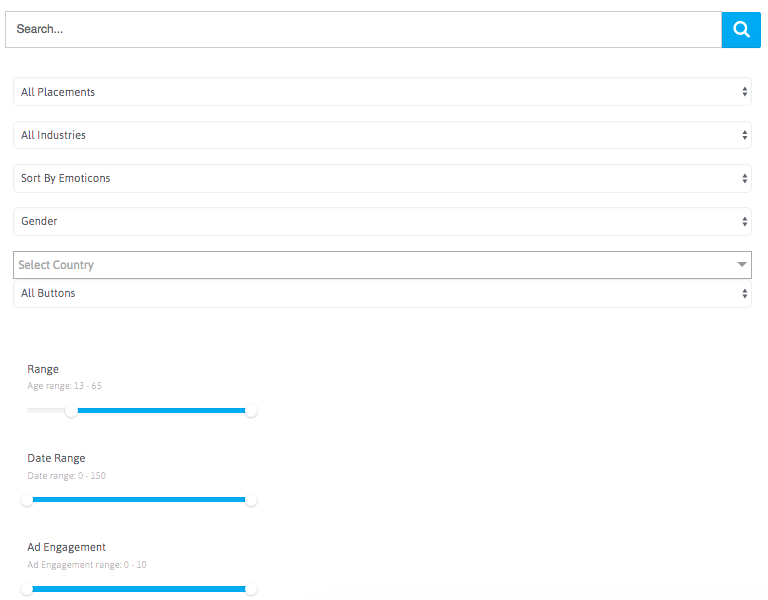
Task: Open the Gender dropdown
Action: point(382,221)
